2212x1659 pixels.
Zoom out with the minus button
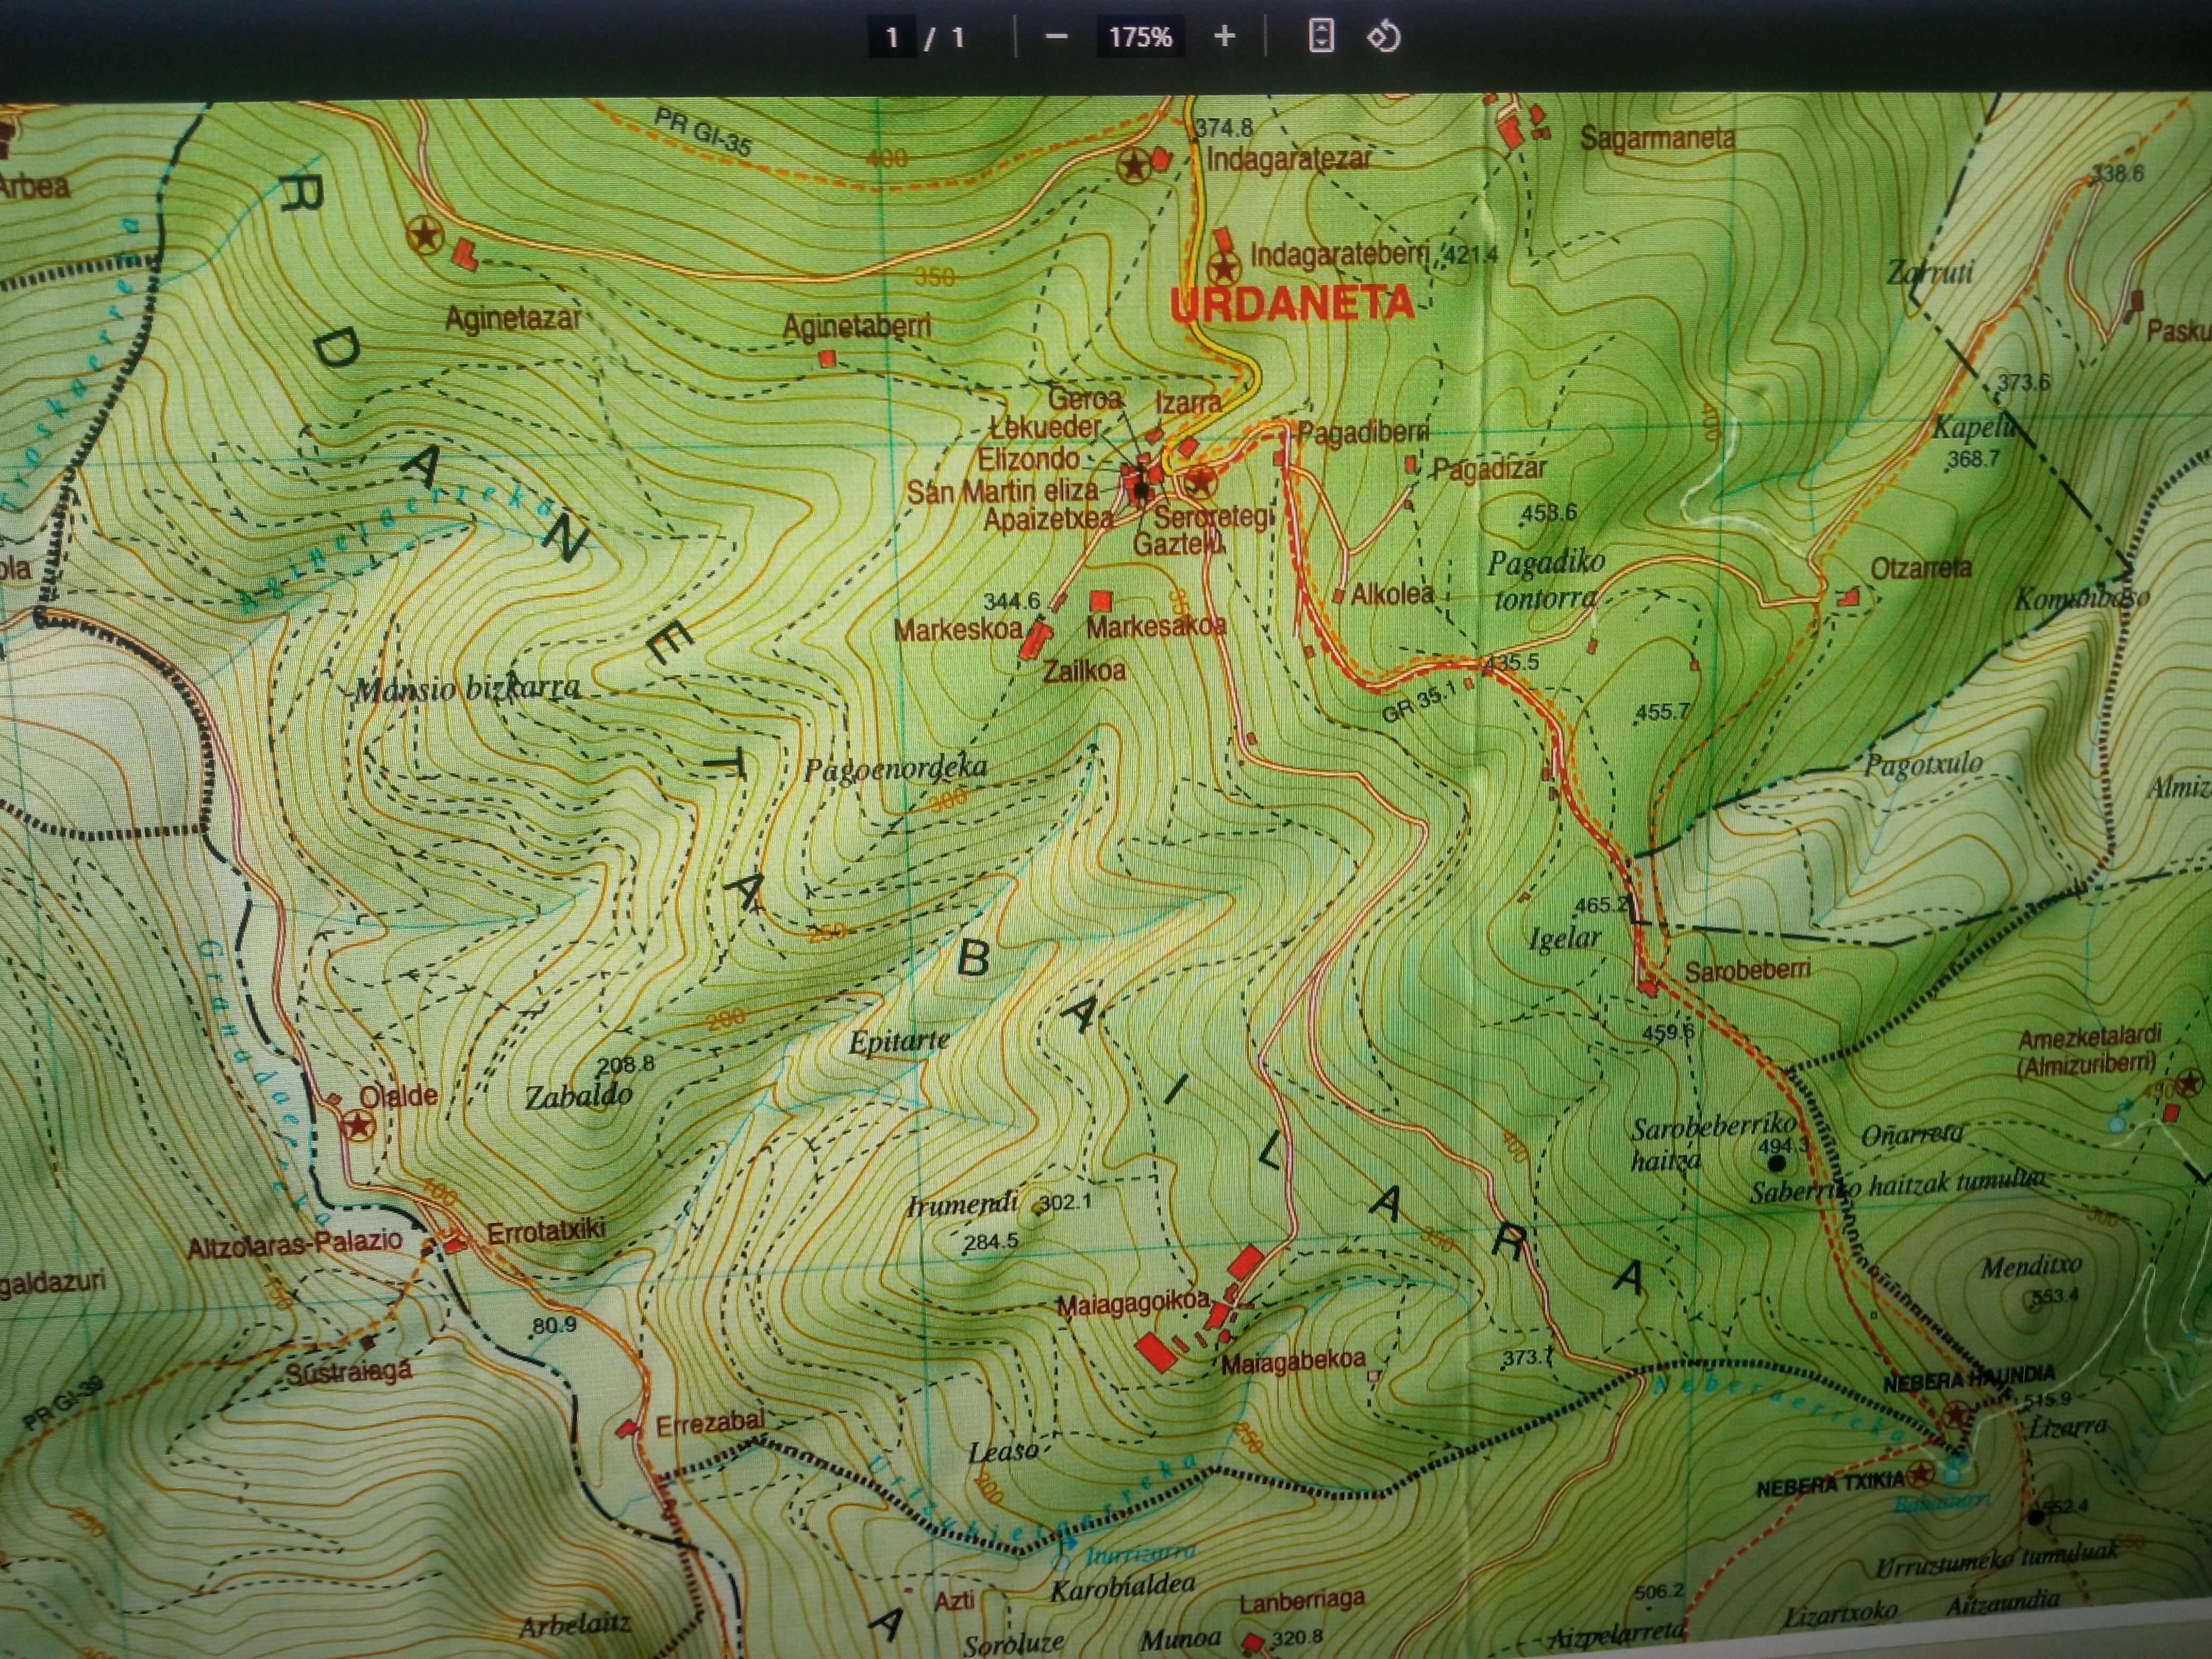tap(1056, 37)
